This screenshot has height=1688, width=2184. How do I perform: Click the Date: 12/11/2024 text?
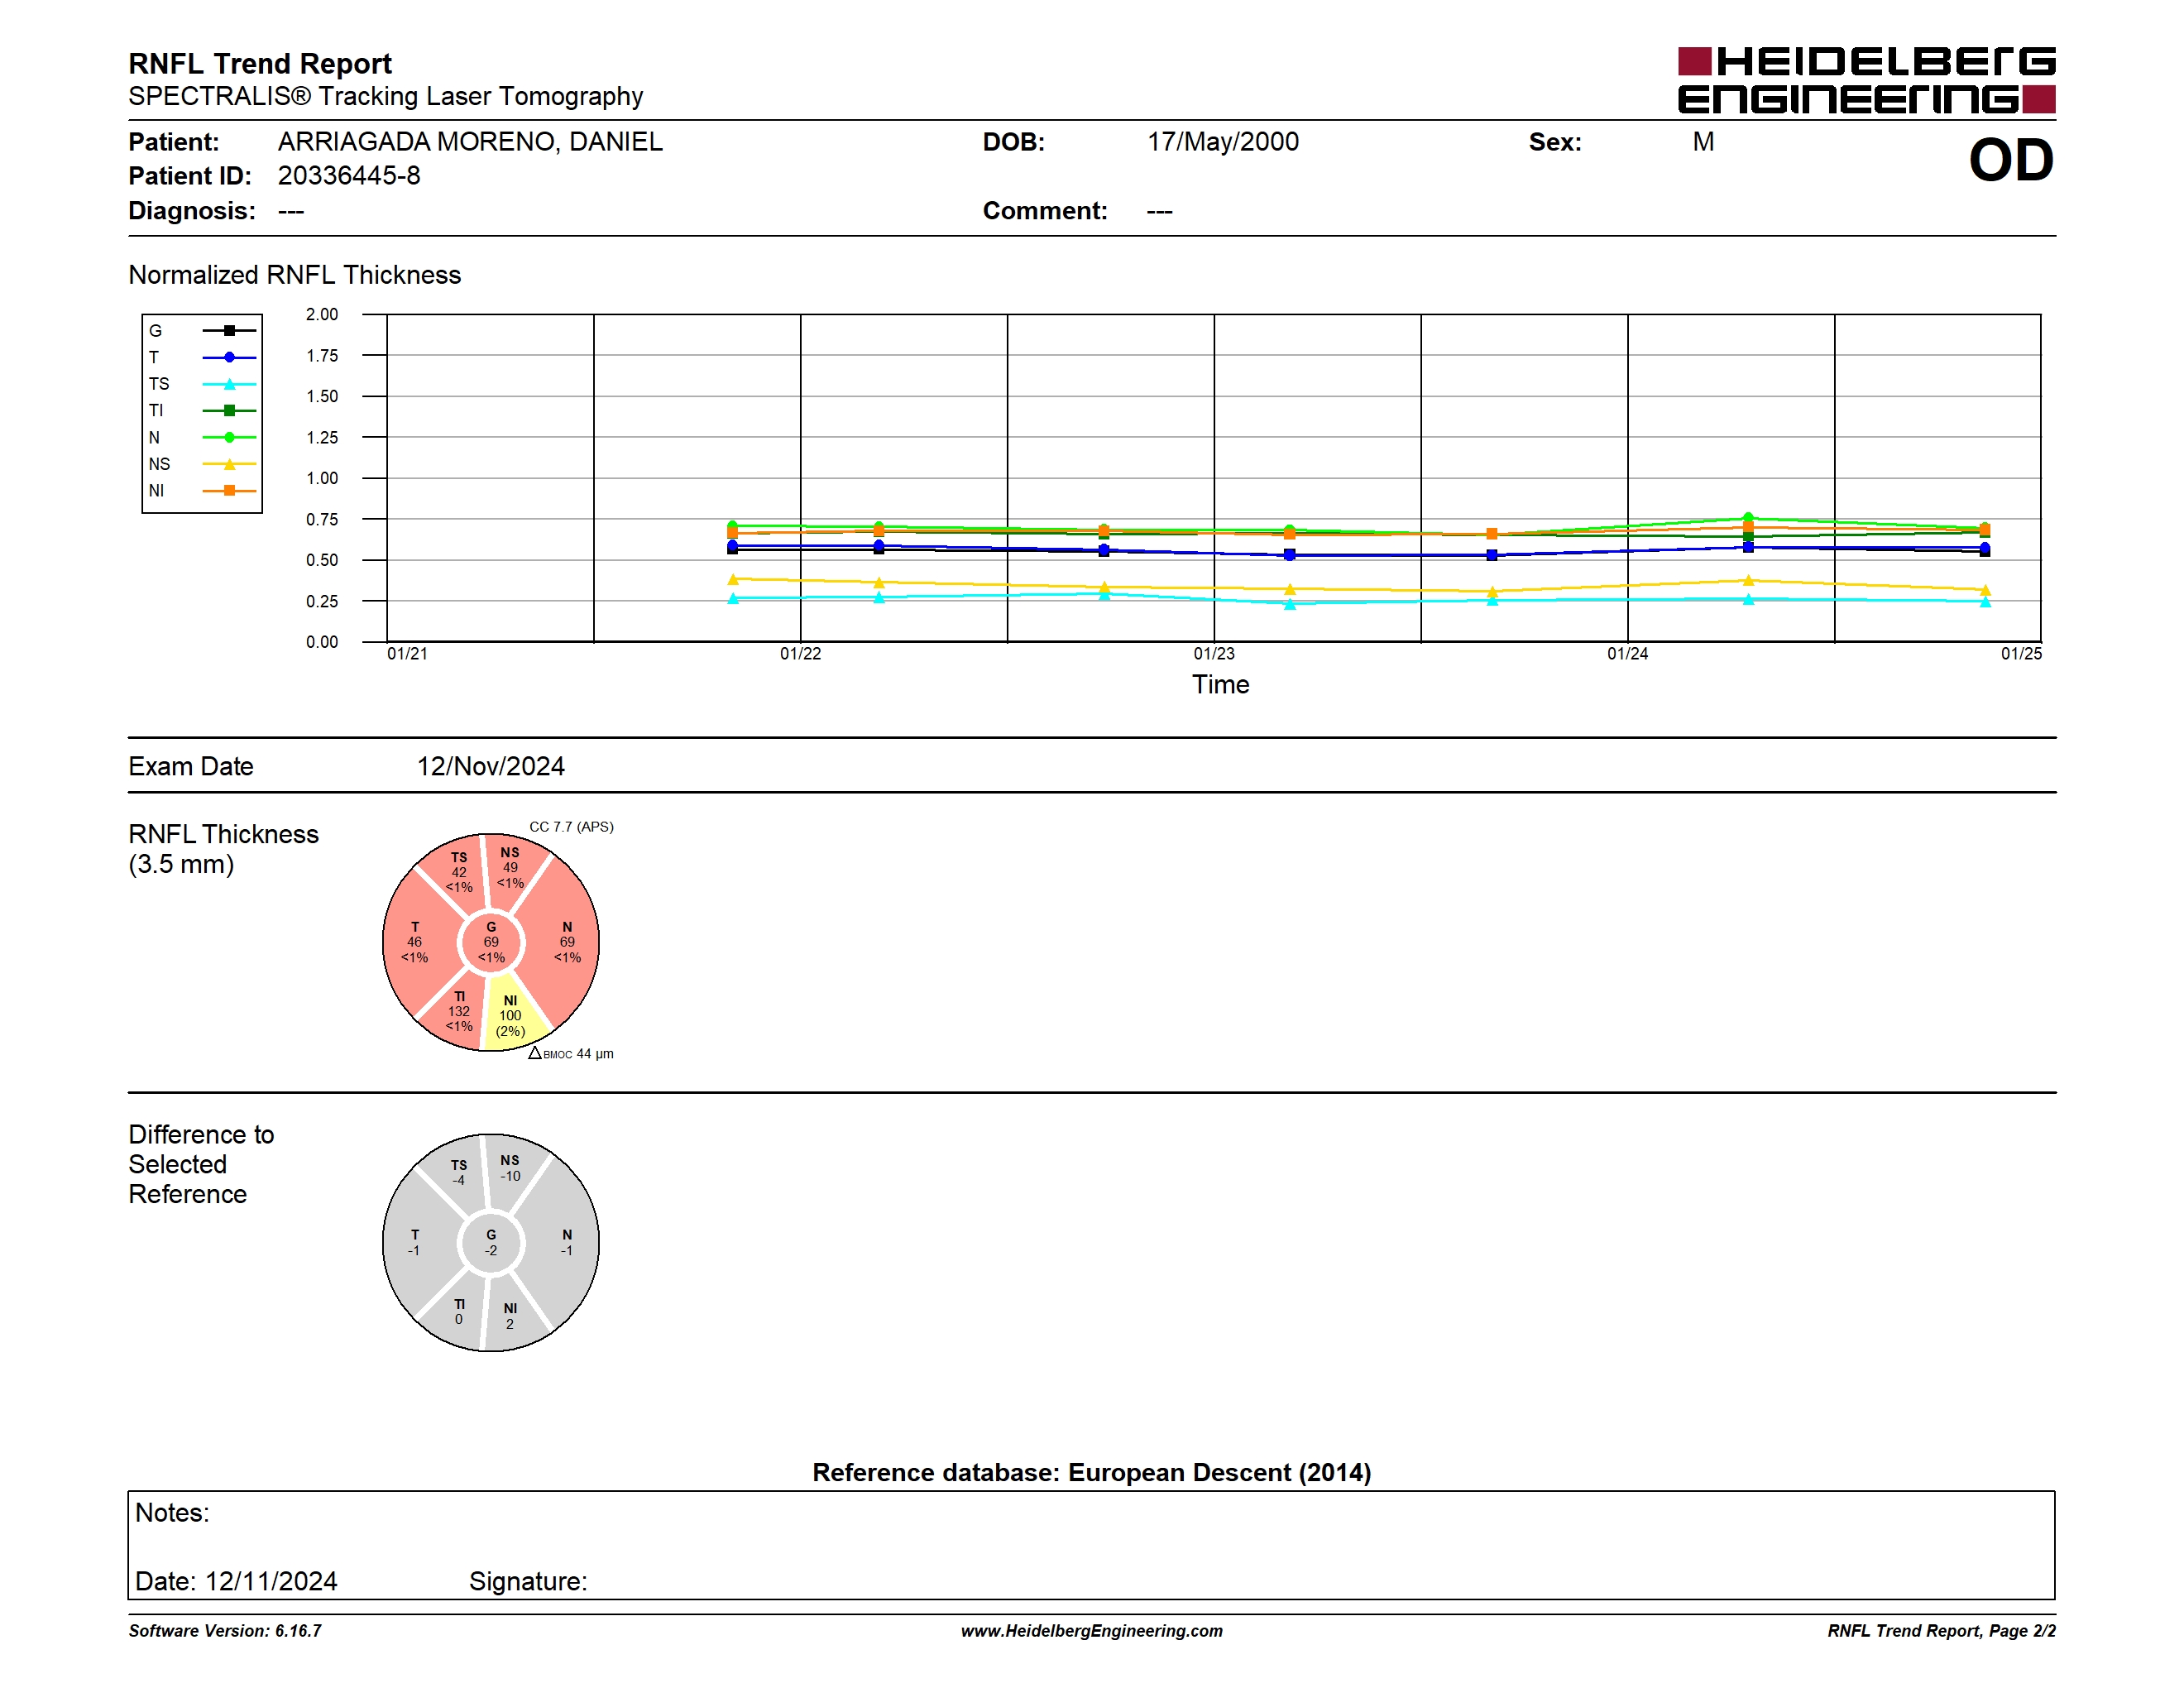[236, 1581]
